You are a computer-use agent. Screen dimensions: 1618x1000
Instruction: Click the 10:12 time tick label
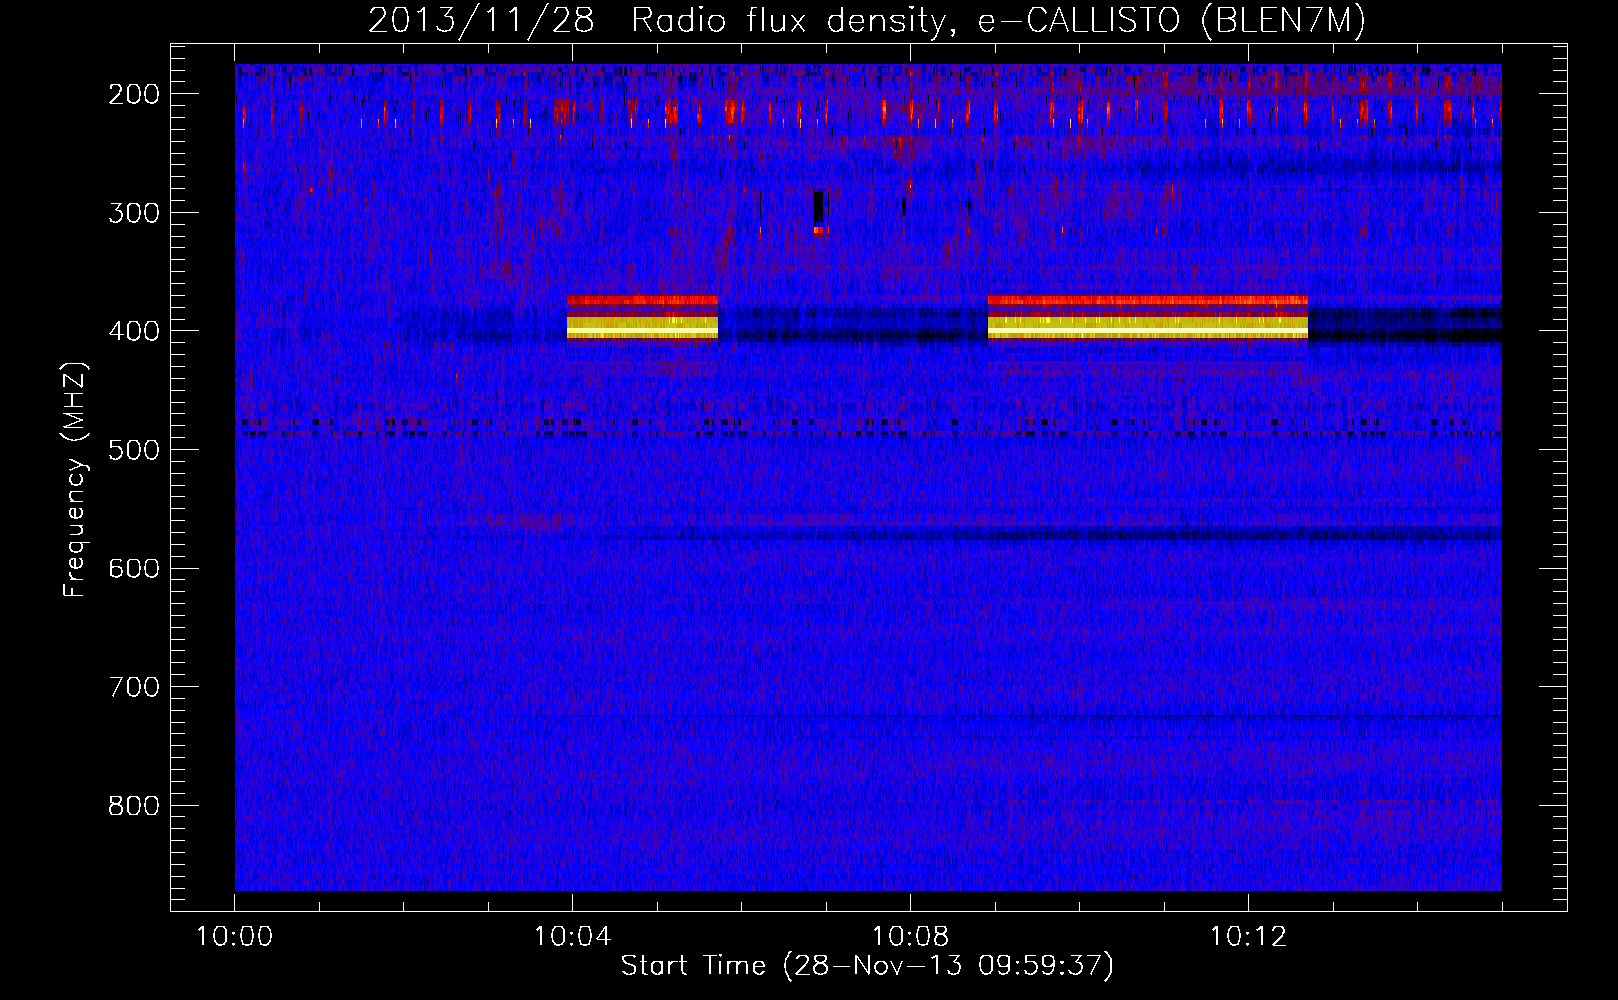1248,937
